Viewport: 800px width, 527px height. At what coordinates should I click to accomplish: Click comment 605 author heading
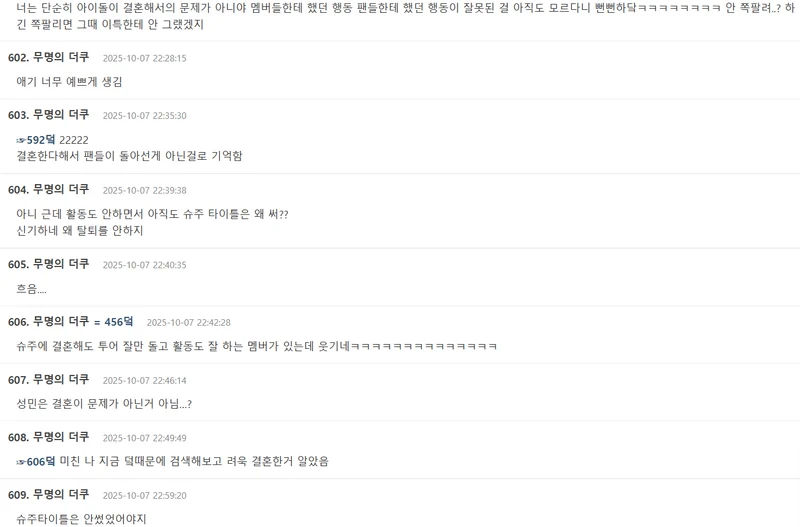48,264
